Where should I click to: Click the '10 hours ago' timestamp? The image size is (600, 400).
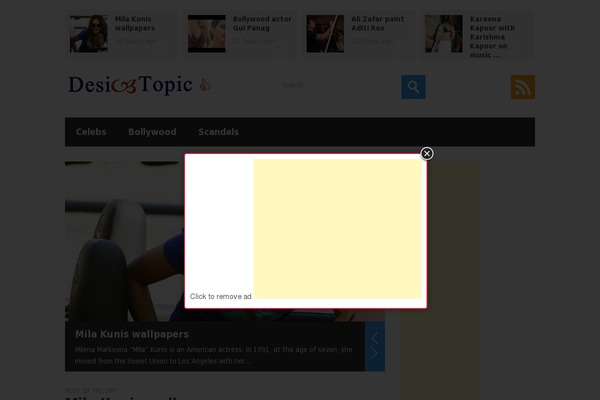[x=135, y=41]
